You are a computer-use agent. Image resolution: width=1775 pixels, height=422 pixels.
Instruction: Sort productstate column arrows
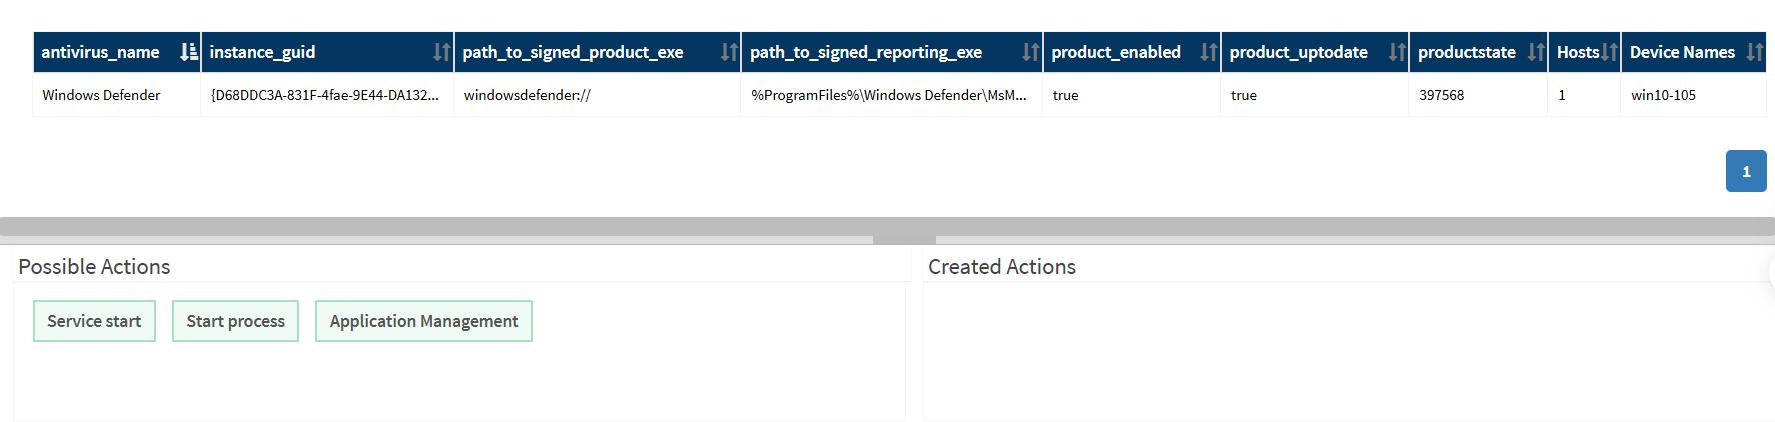pyautogui.click(x=1536, y=52)
